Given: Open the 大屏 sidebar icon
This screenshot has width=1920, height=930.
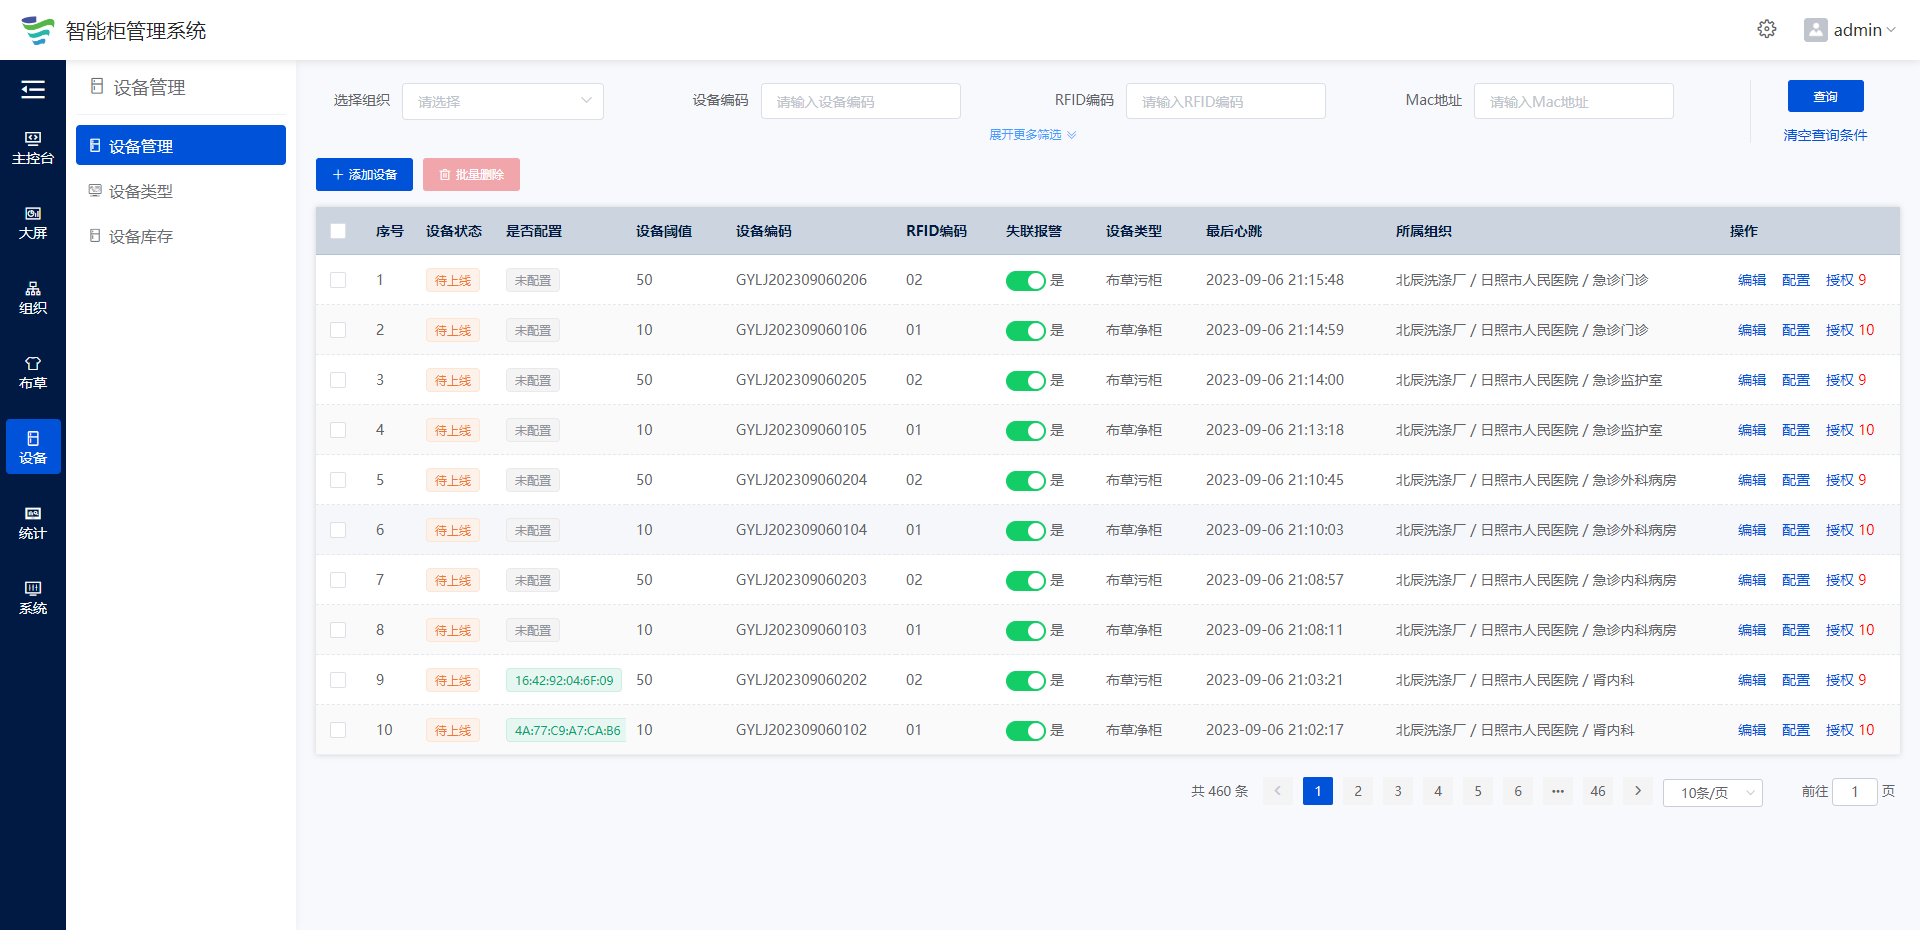Looking at the screenshot, I should (x=33, y=222).
